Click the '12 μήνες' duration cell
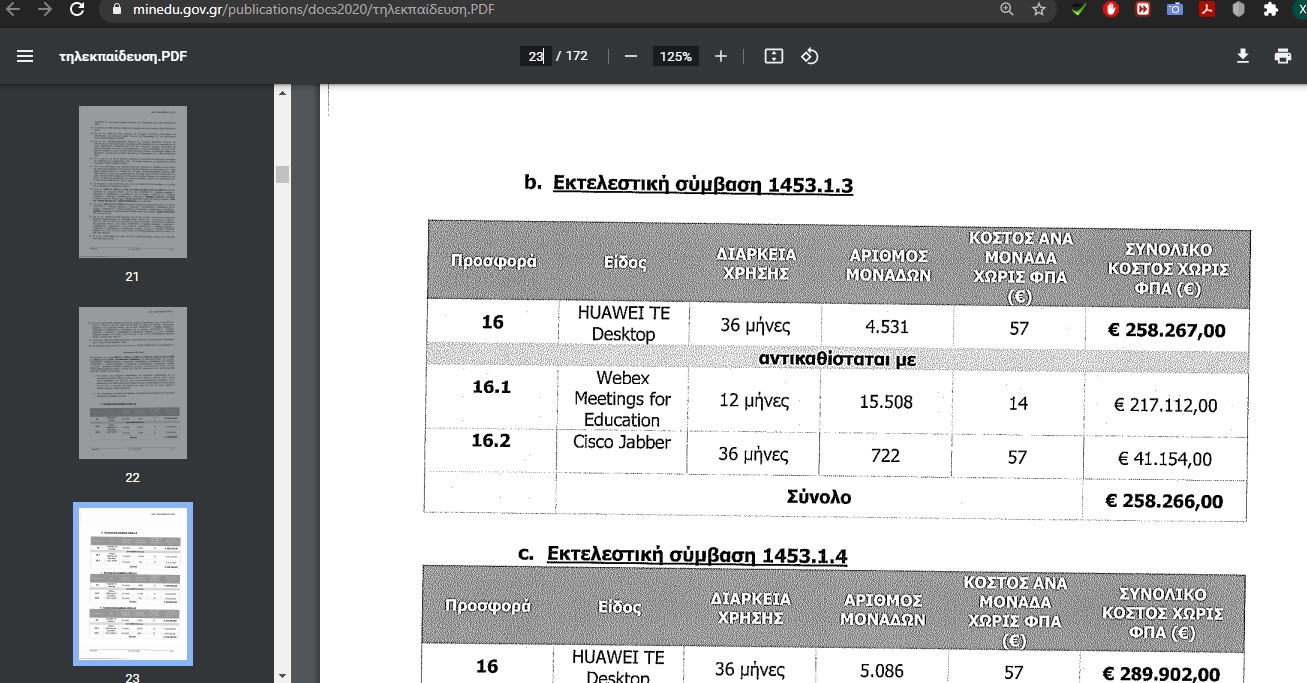1307x683 pixels. [x=754, y=401]
